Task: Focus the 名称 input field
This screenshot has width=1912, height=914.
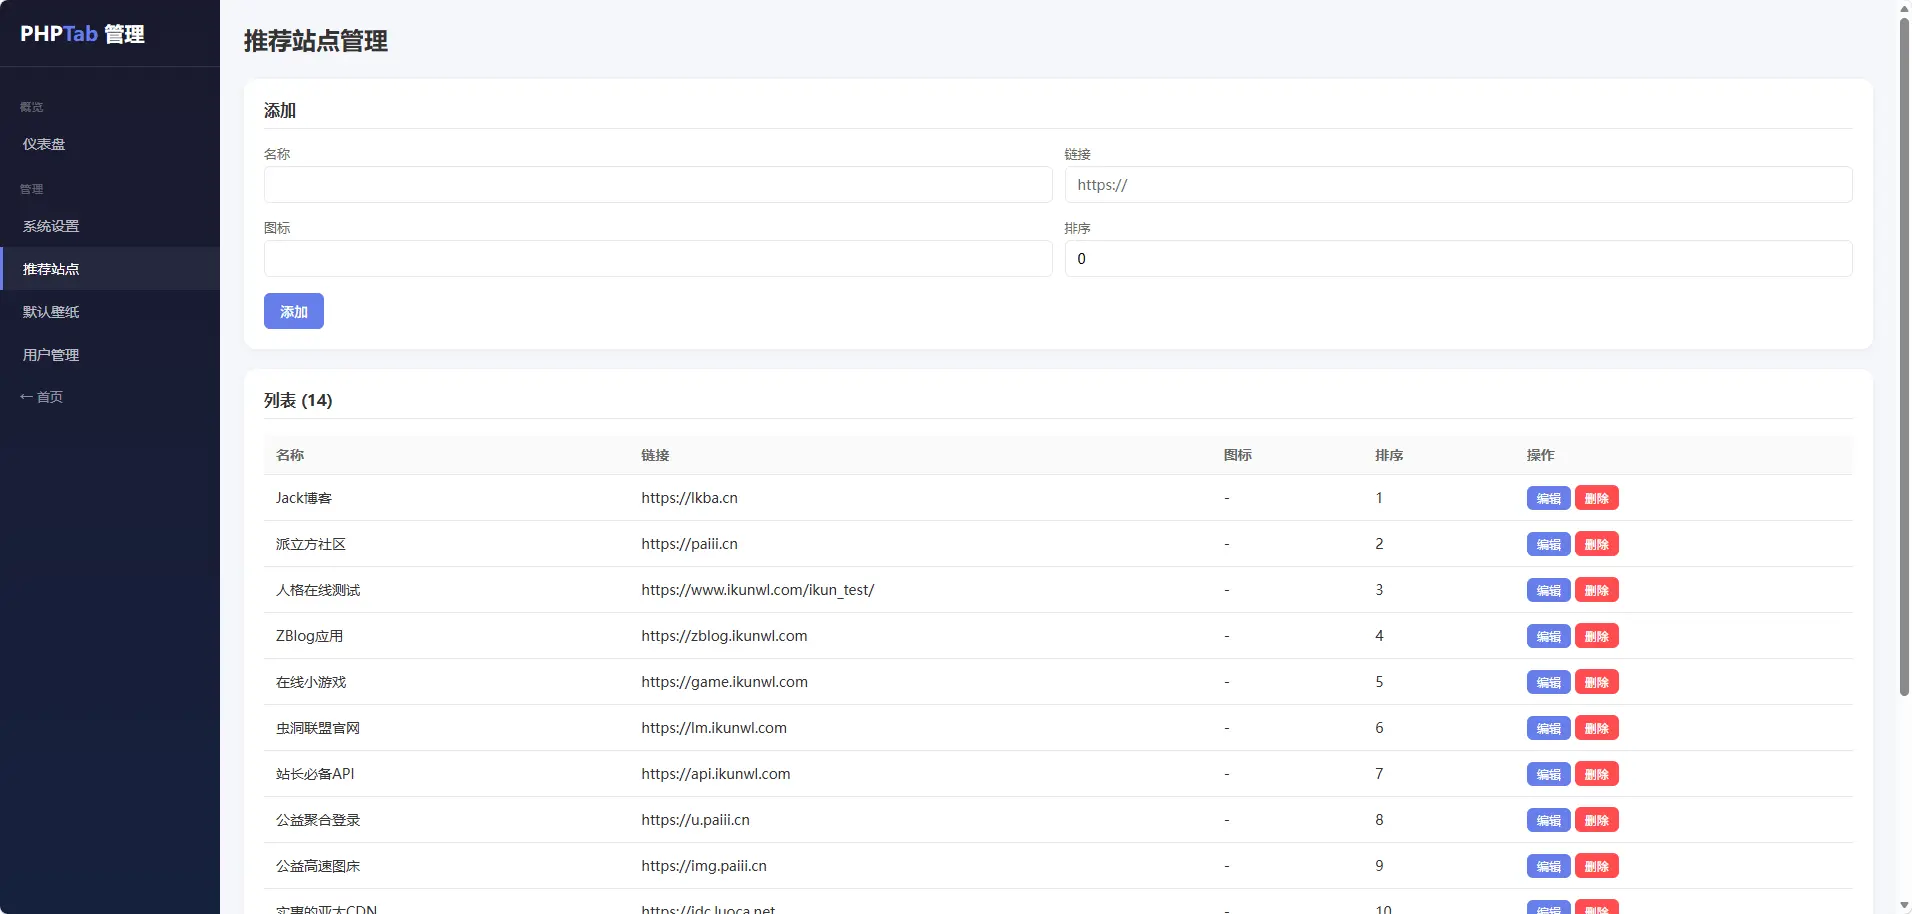Action: 658,185
